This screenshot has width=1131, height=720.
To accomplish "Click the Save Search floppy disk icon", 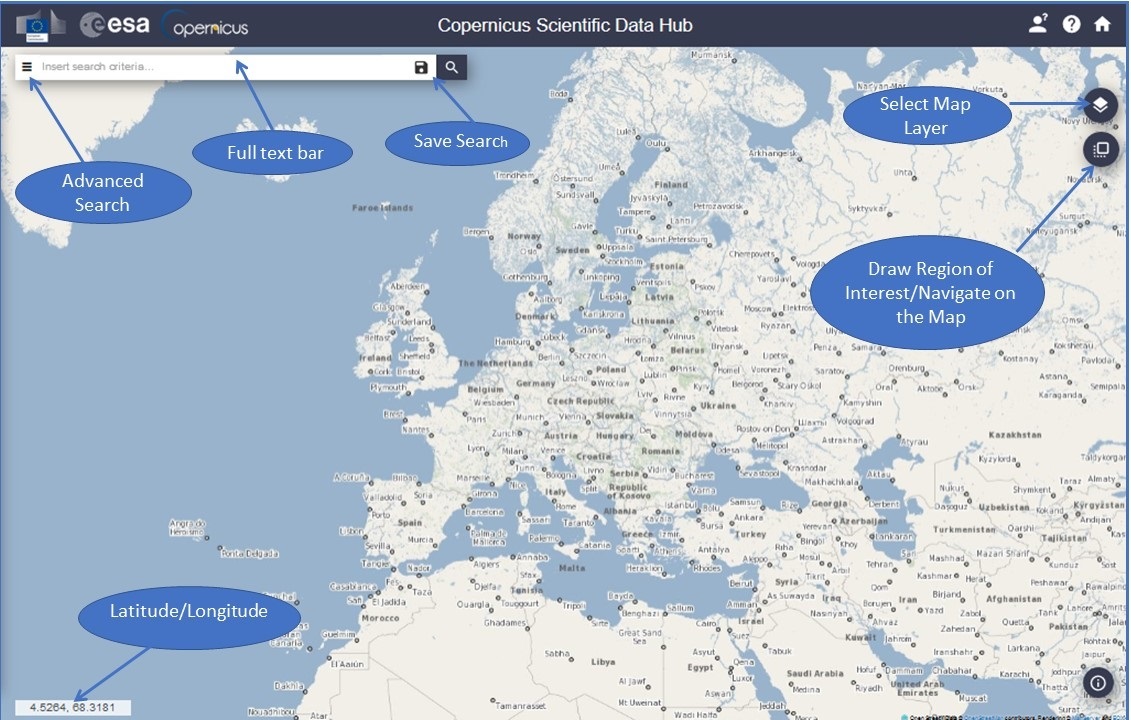I will (x=421, y=67).
